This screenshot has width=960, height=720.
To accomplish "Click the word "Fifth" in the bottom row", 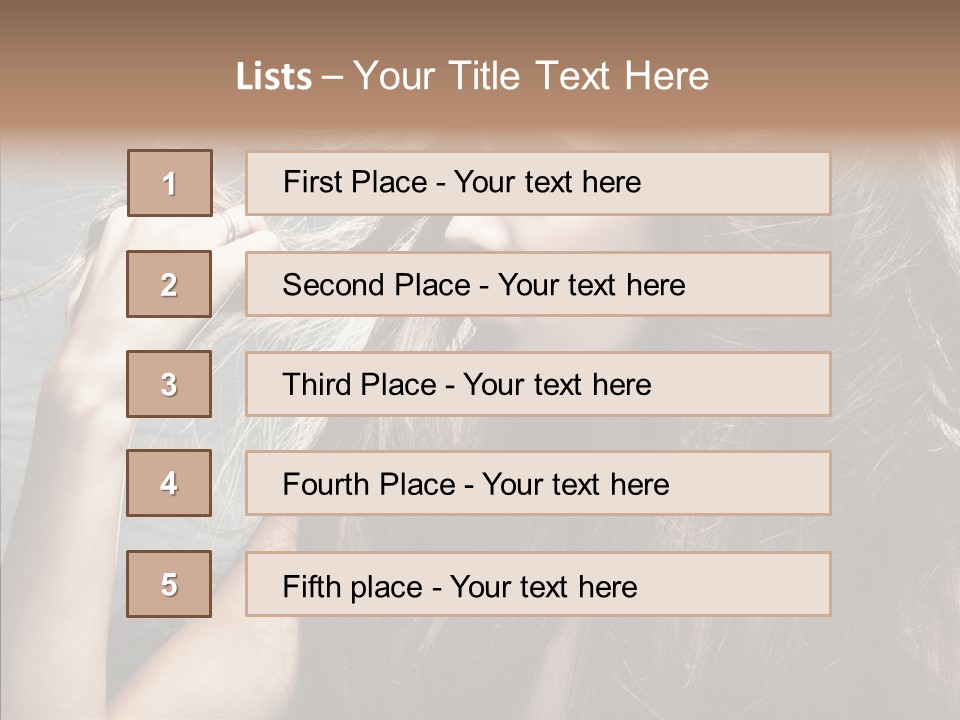I will 312,586.
